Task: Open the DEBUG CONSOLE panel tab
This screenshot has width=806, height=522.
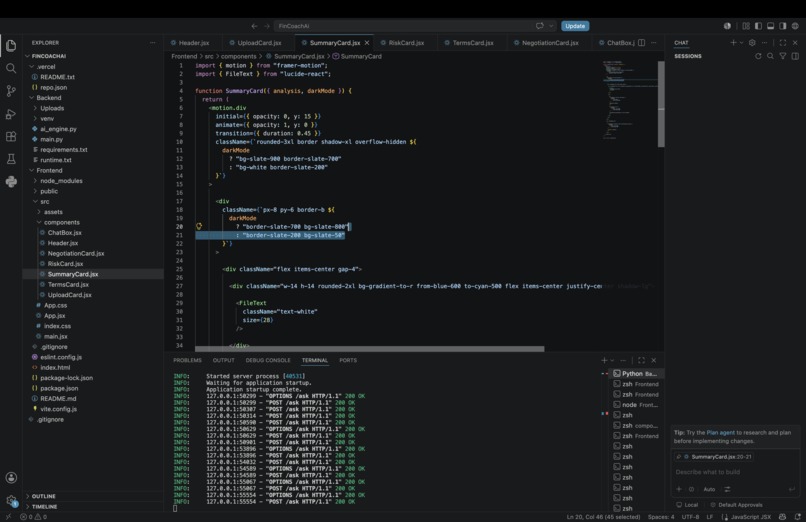Action: point(268,360)
